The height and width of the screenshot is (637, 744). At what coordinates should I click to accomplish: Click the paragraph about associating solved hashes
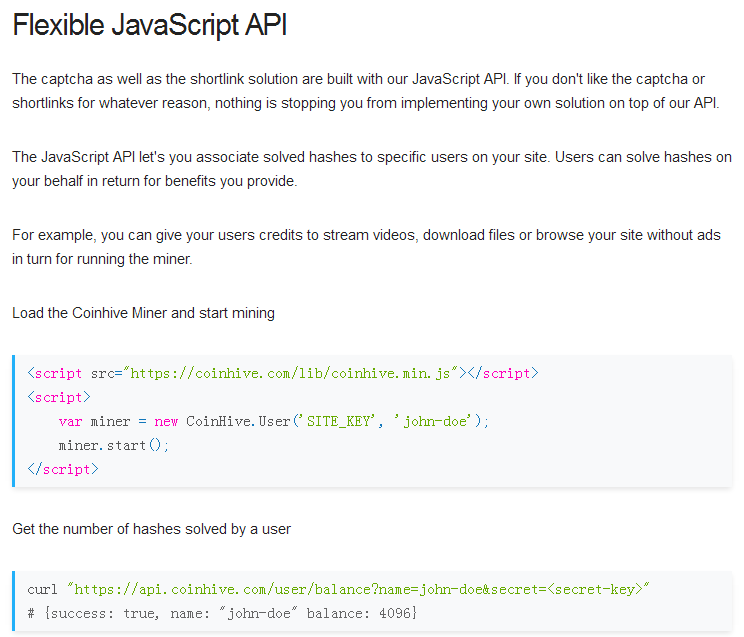coord(371,170)
